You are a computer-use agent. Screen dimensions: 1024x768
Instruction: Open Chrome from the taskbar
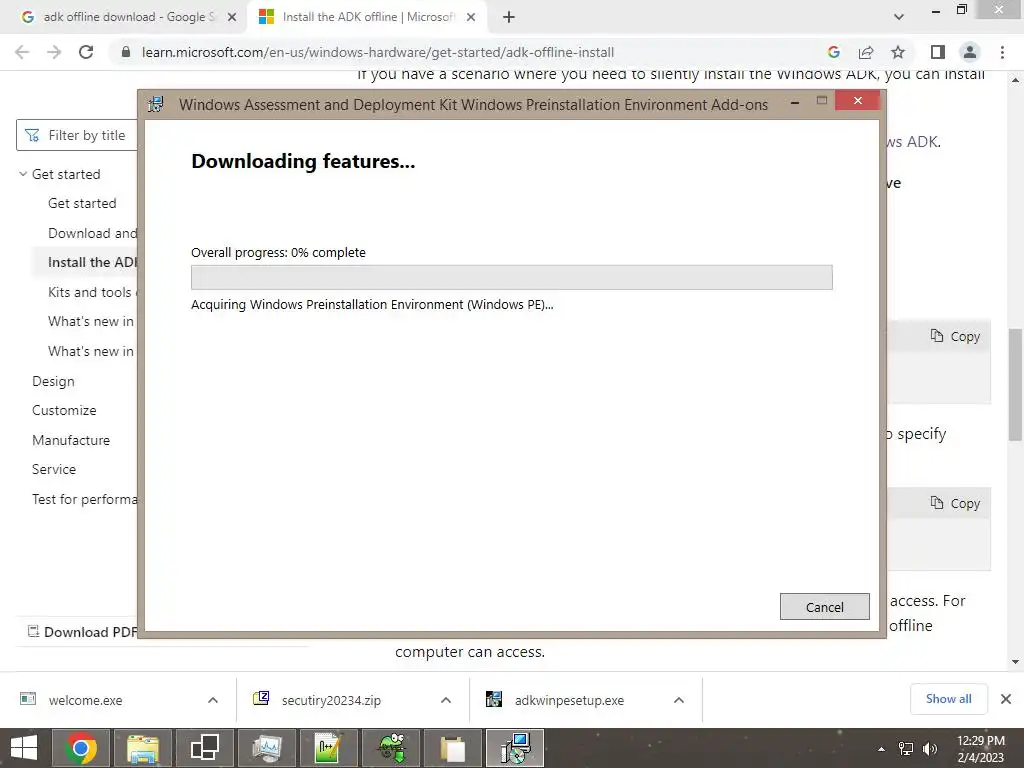pyautogui.click(x=81, y=748)
